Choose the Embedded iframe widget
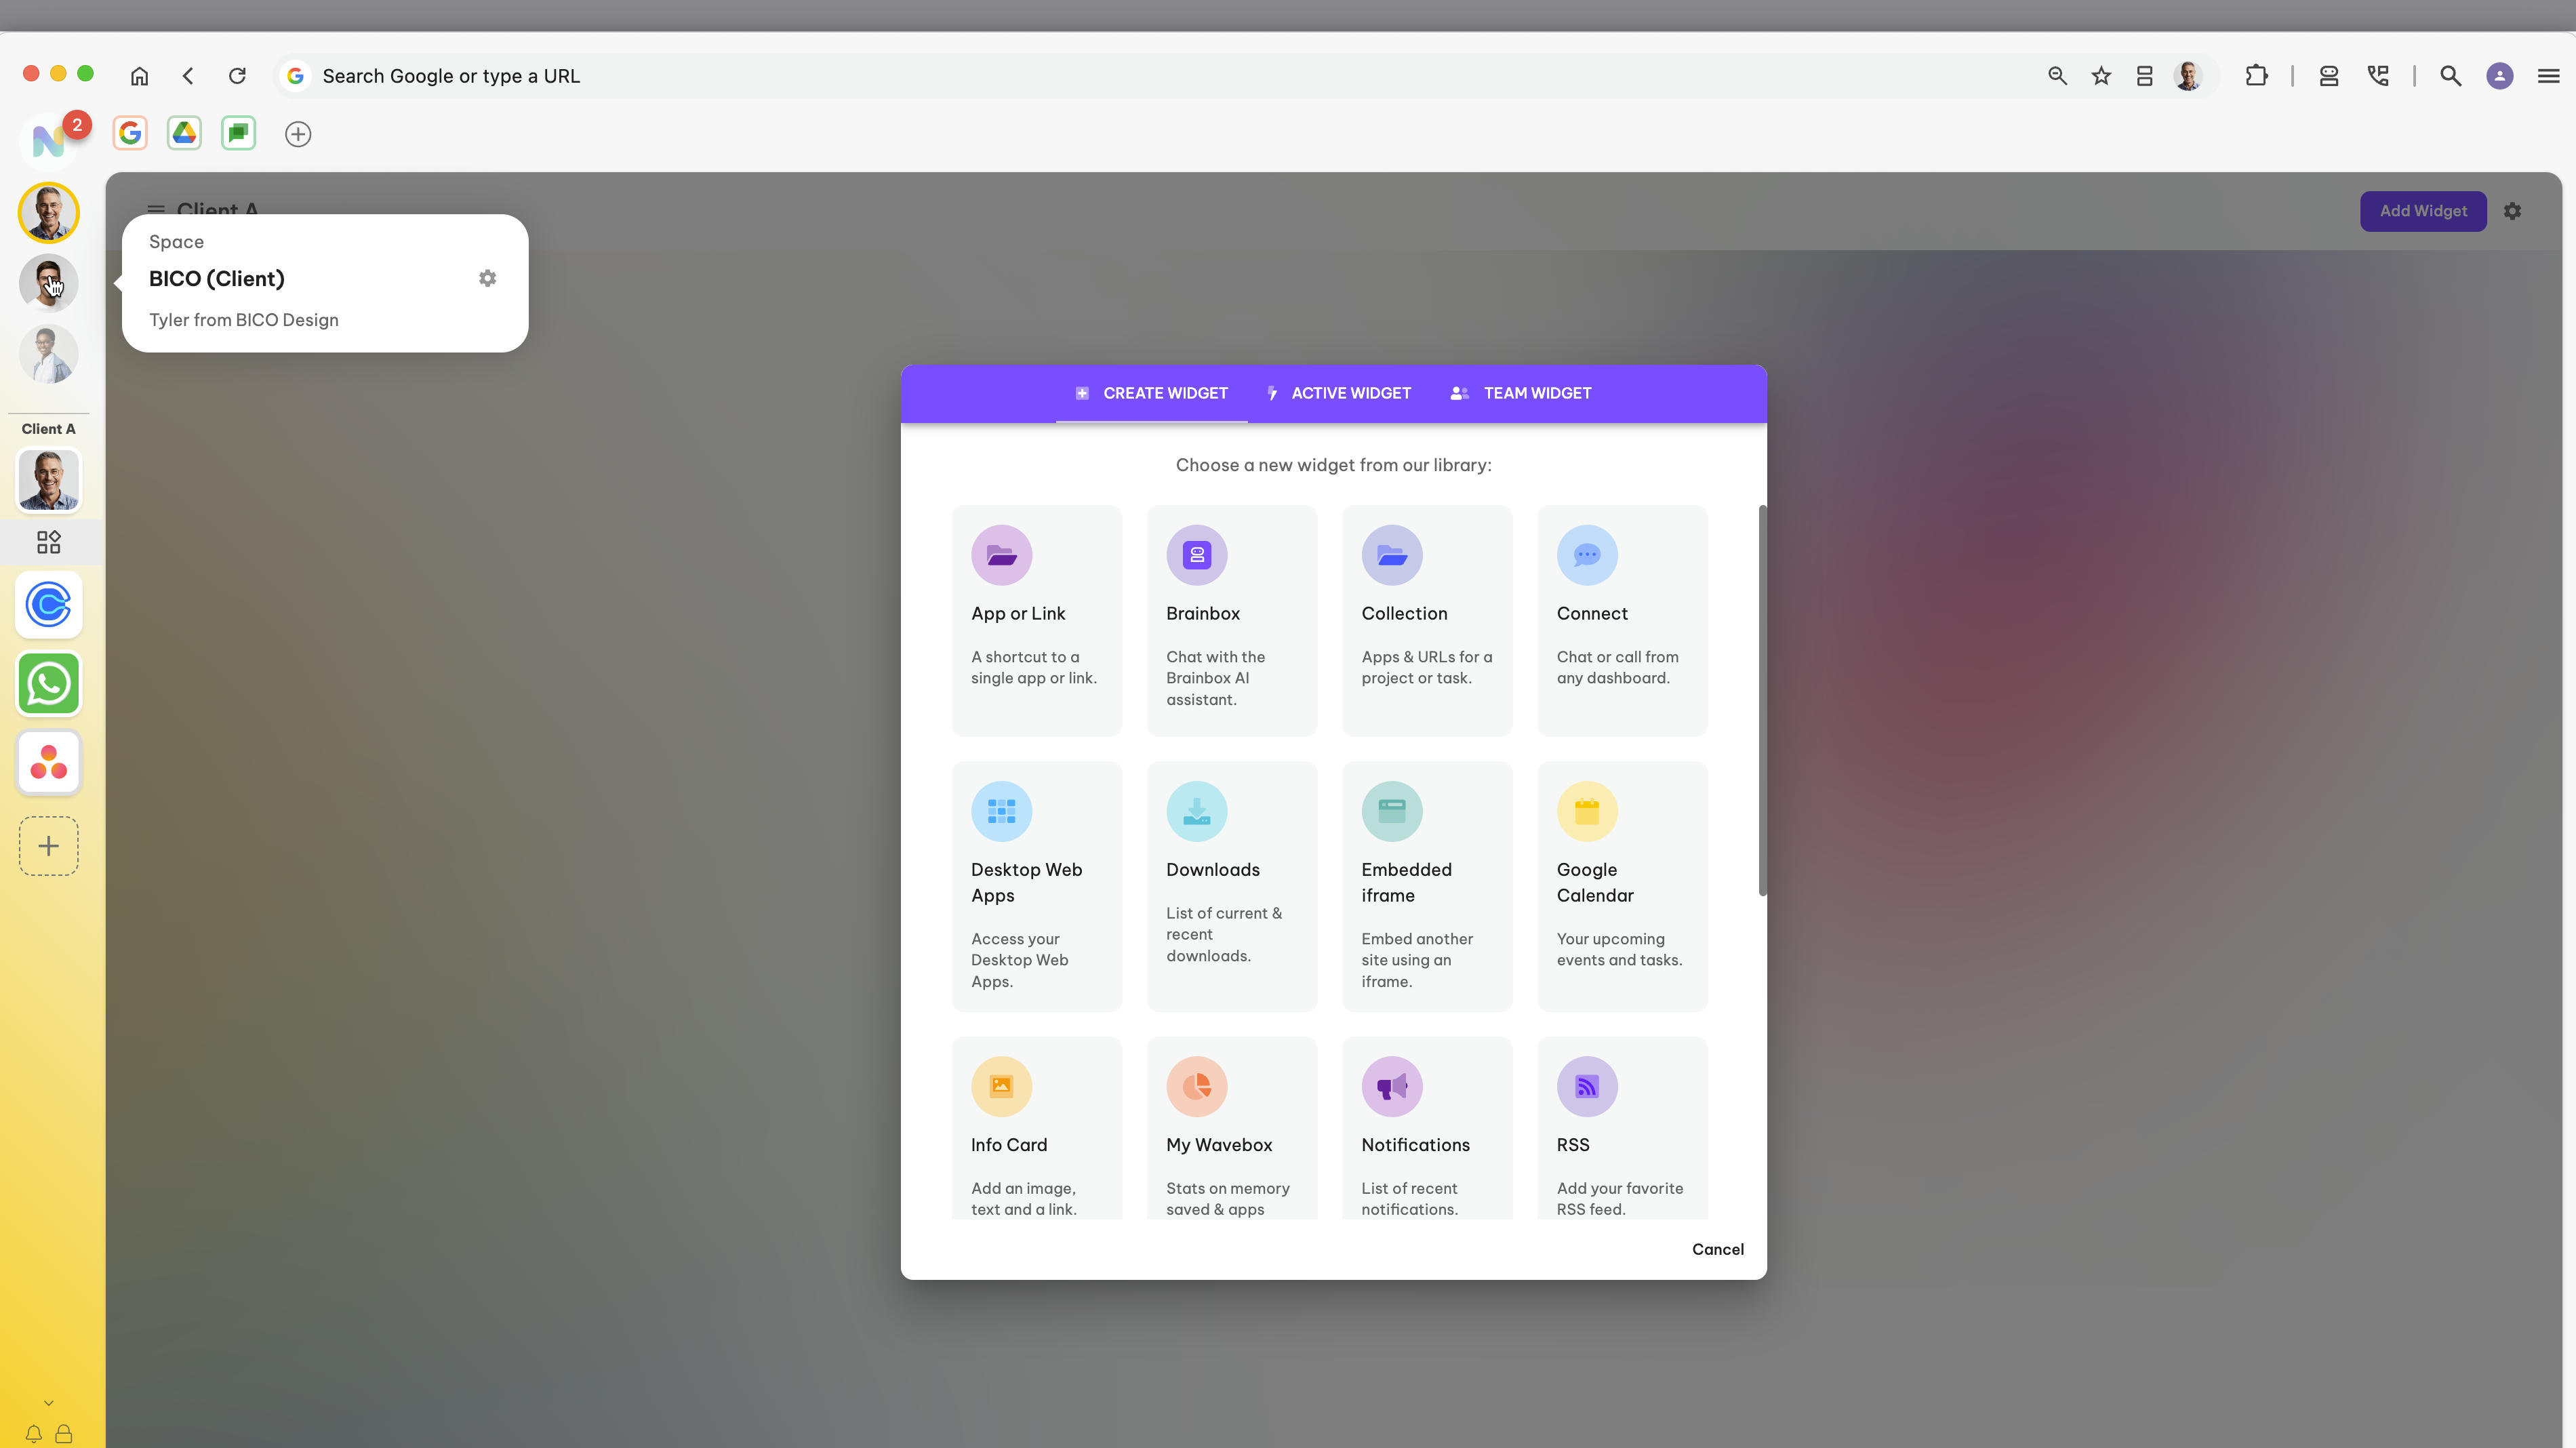 1426,886
